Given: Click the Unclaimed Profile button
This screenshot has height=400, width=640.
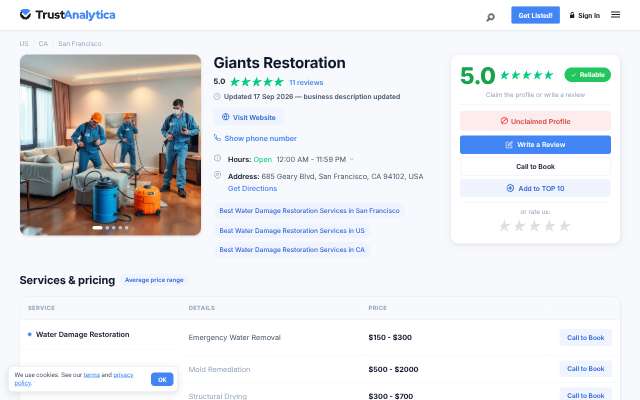Looking at the screenshot, I should coord(535,121).
